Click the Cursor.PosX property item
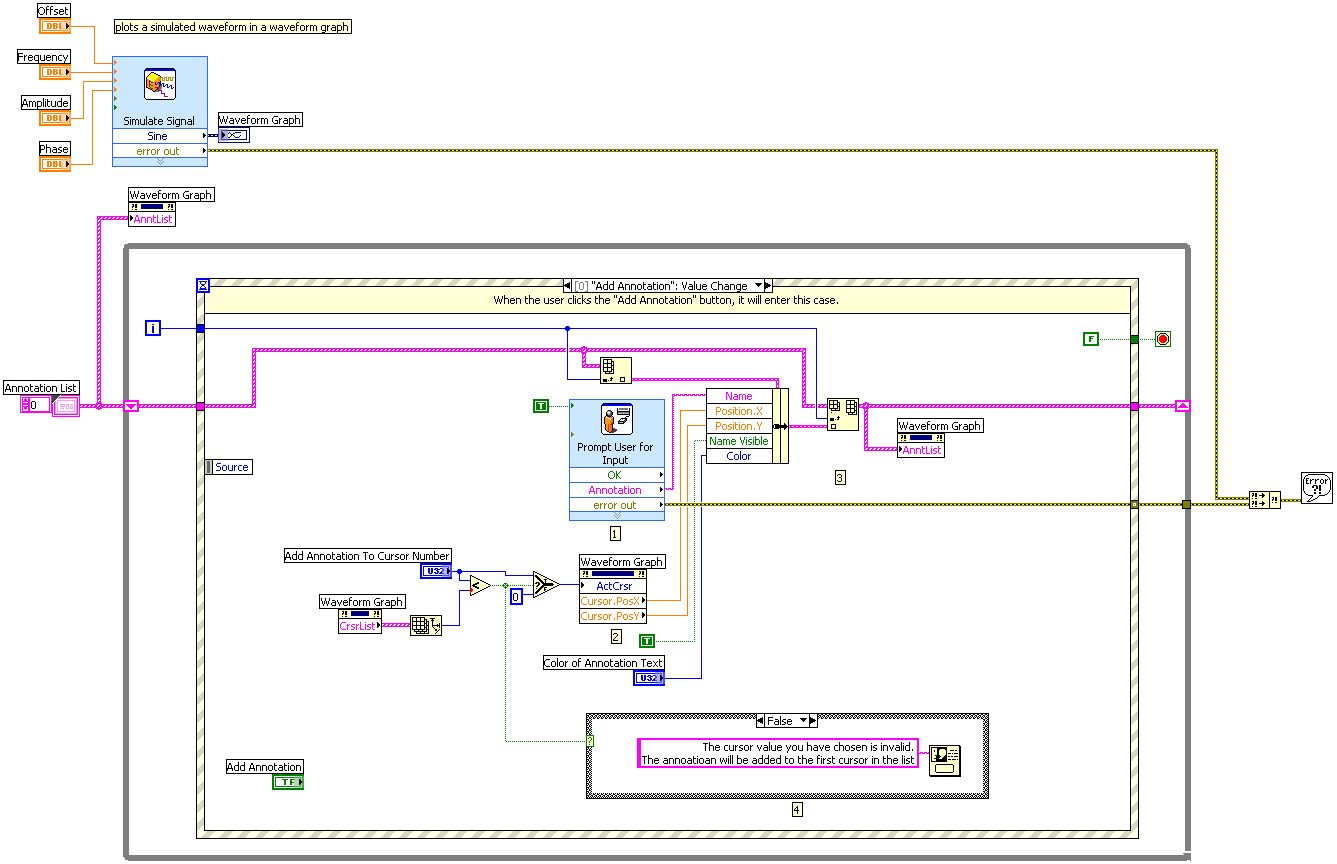Screen dimensions: 1337x864 [x=613, y=601]
